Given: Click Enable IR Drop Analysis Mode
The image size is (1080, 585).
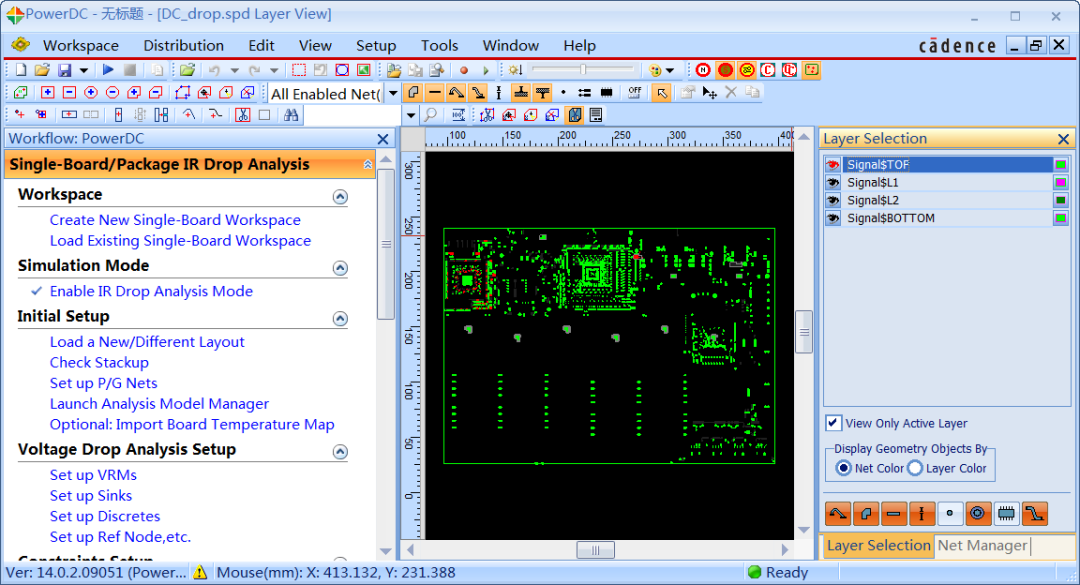Looking at the screenshot, I should point(151,291).
